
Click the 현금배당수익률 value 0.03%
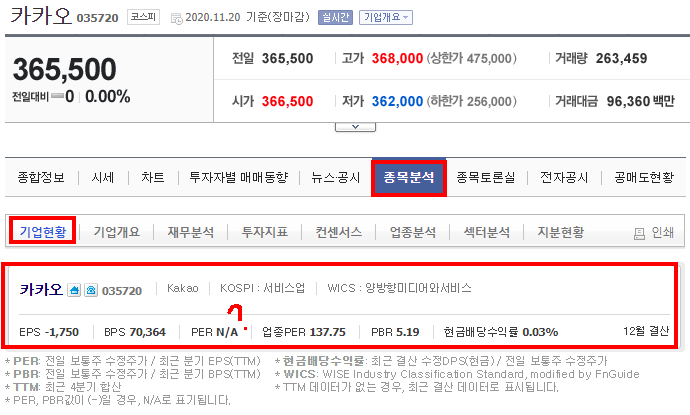pyautogui.click(x=540, y=332)
